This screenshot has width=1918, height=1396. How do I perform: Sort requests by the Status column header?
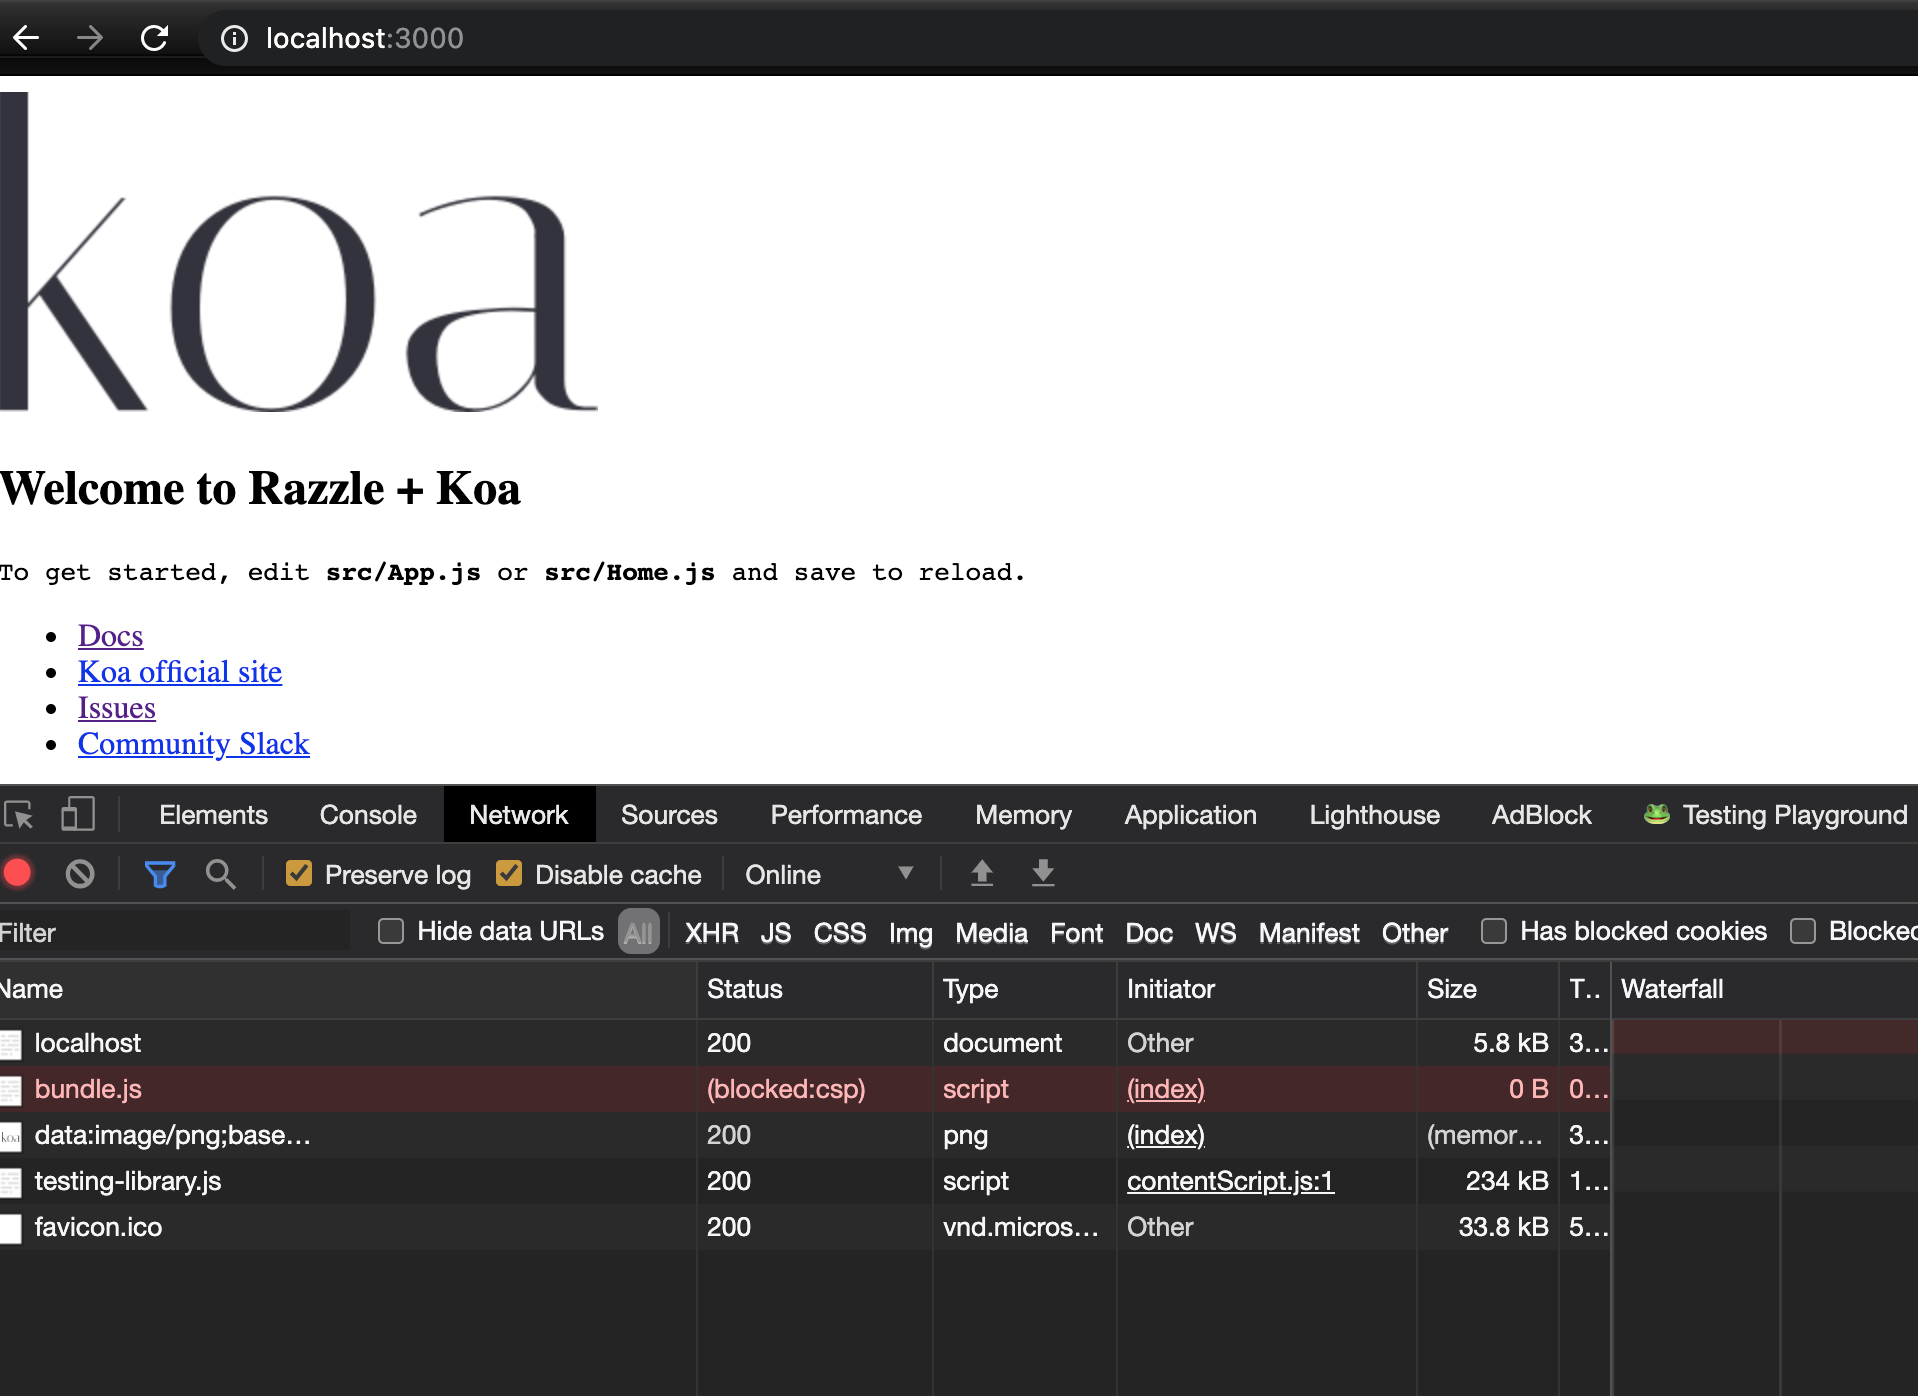815,989
